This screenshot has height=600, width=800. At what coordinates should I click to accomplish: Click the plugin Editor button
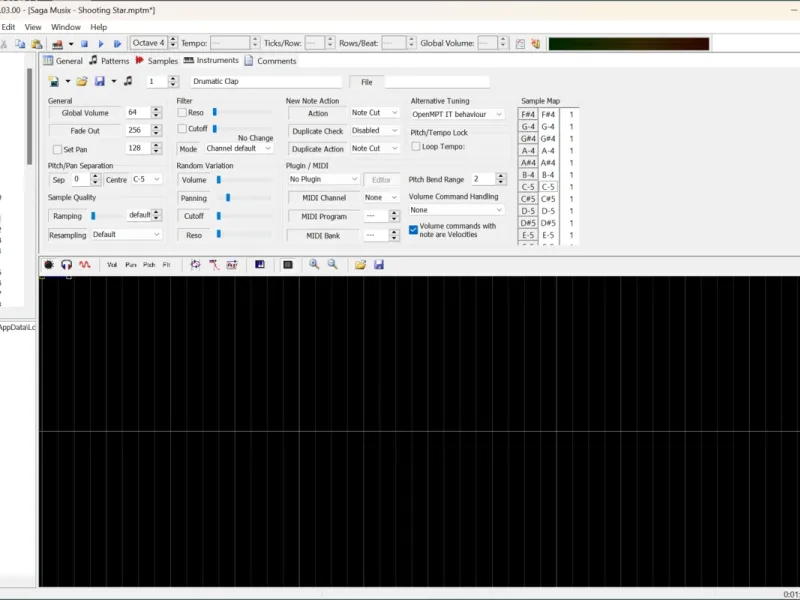coord(381,180)
